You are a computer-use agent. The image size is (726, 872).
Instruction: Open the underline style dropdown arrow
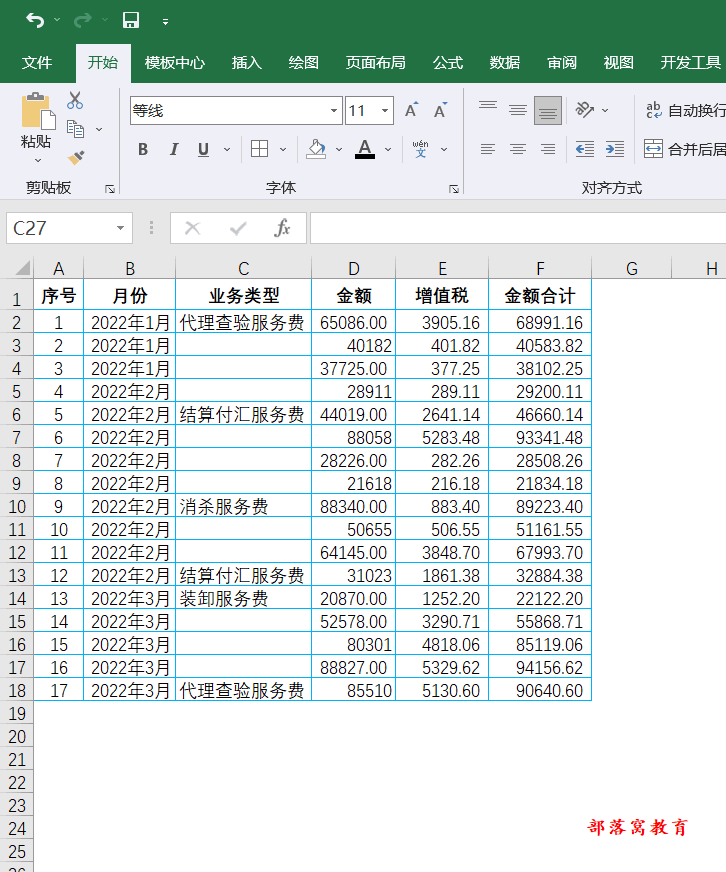226,150
